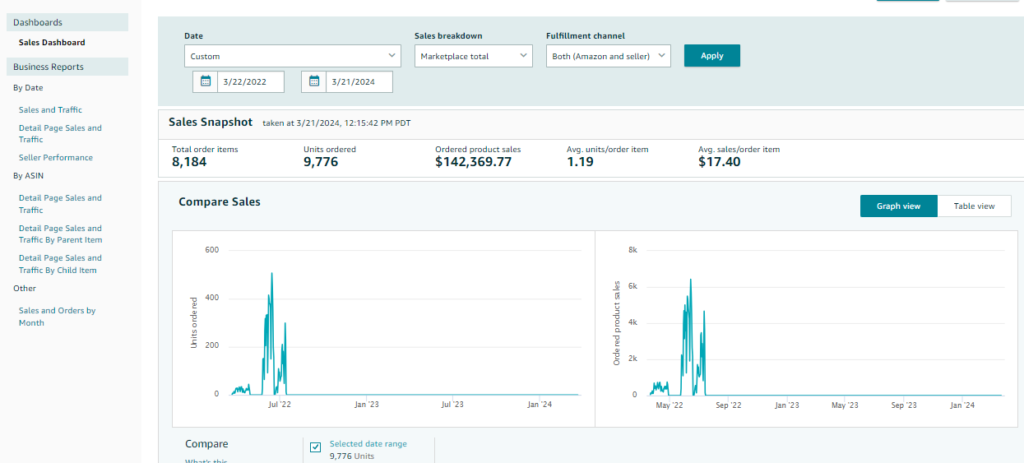The height and width of the screenshot is (463, 1024).
Task: Switch to Graph view
Action: click(x=898, y=206)
